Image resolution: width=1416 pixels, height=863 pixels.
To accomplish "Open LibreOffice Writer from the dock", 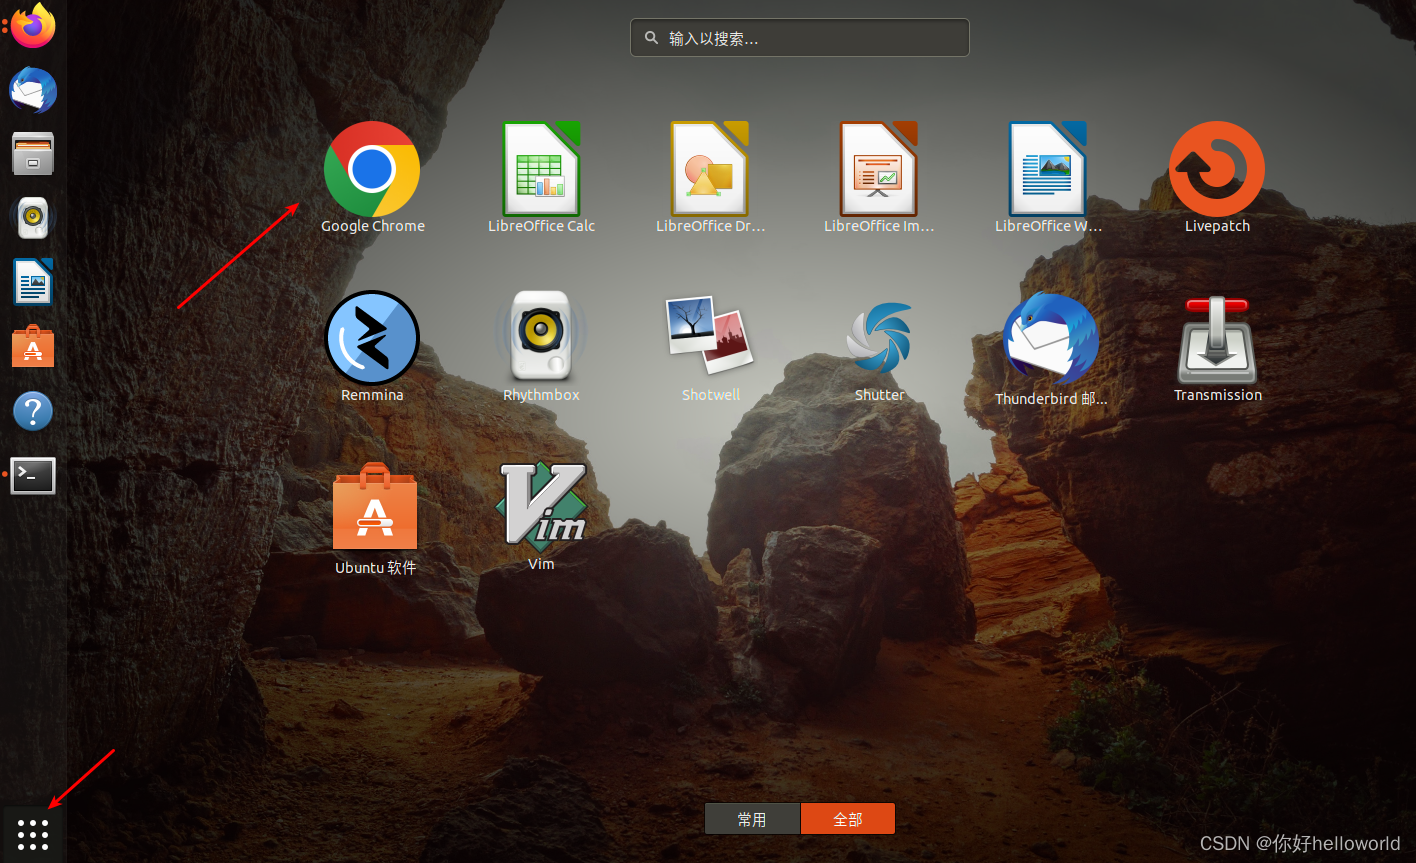I will pyautogui.click(x=33, y=282).
